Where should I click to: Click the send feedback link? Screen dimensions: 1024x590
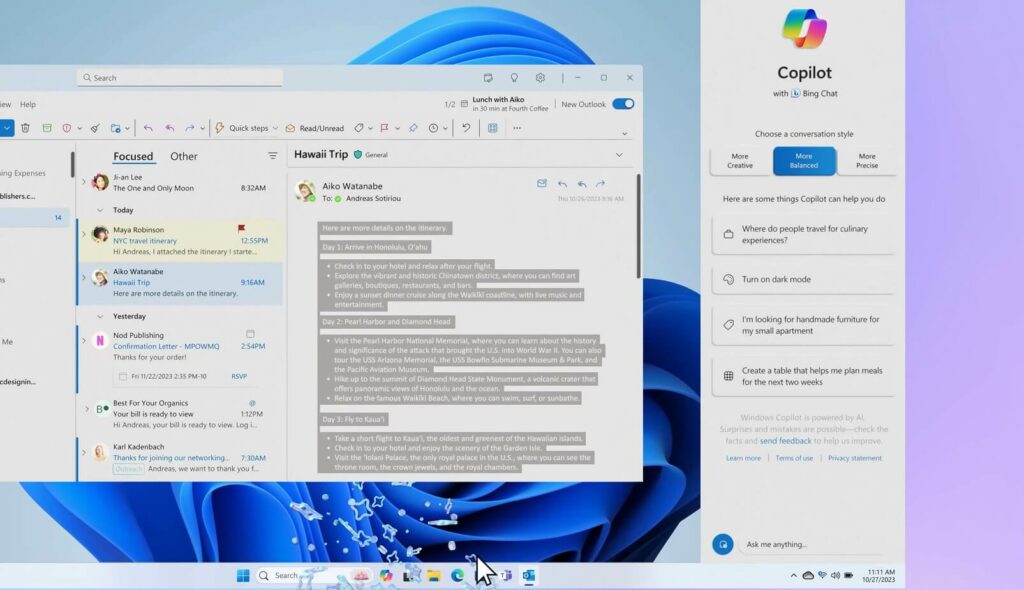[786, 440]
